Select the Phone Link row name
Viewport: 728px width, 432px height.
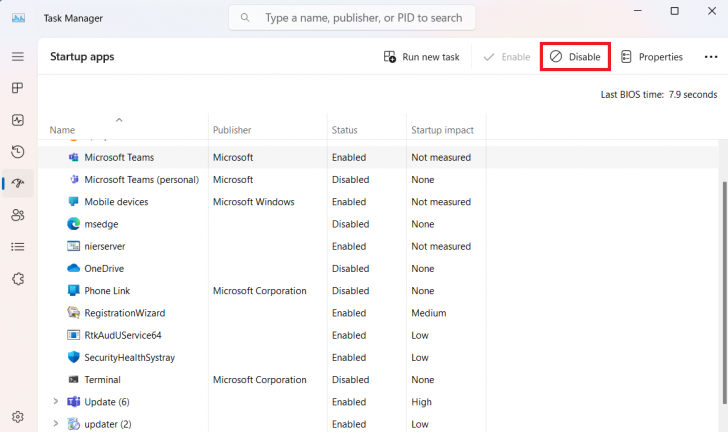[x=107, y=291]
